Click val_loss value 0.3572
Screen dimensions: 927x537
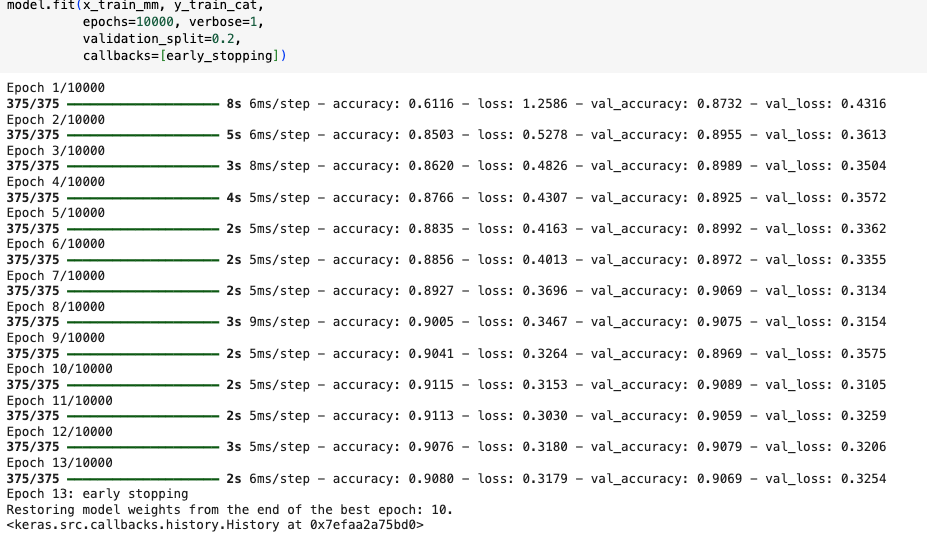(863, 198)
